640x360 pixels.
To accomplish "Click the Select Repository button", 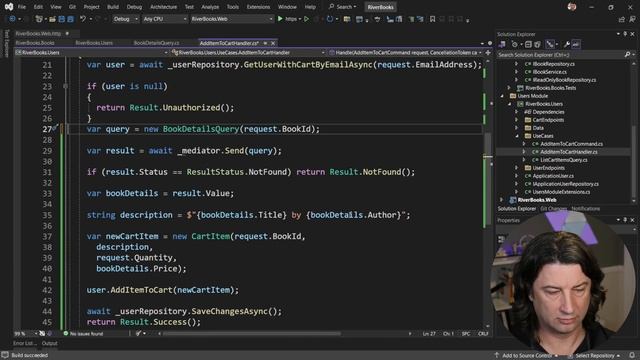I will click(x=595, y=356).
